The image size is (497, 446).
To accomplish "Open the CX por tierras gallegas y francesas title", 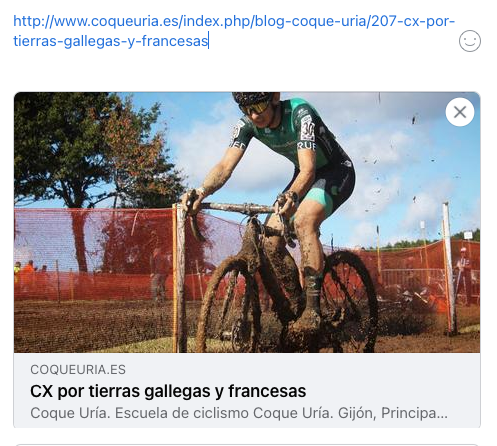I will (168, 391).
